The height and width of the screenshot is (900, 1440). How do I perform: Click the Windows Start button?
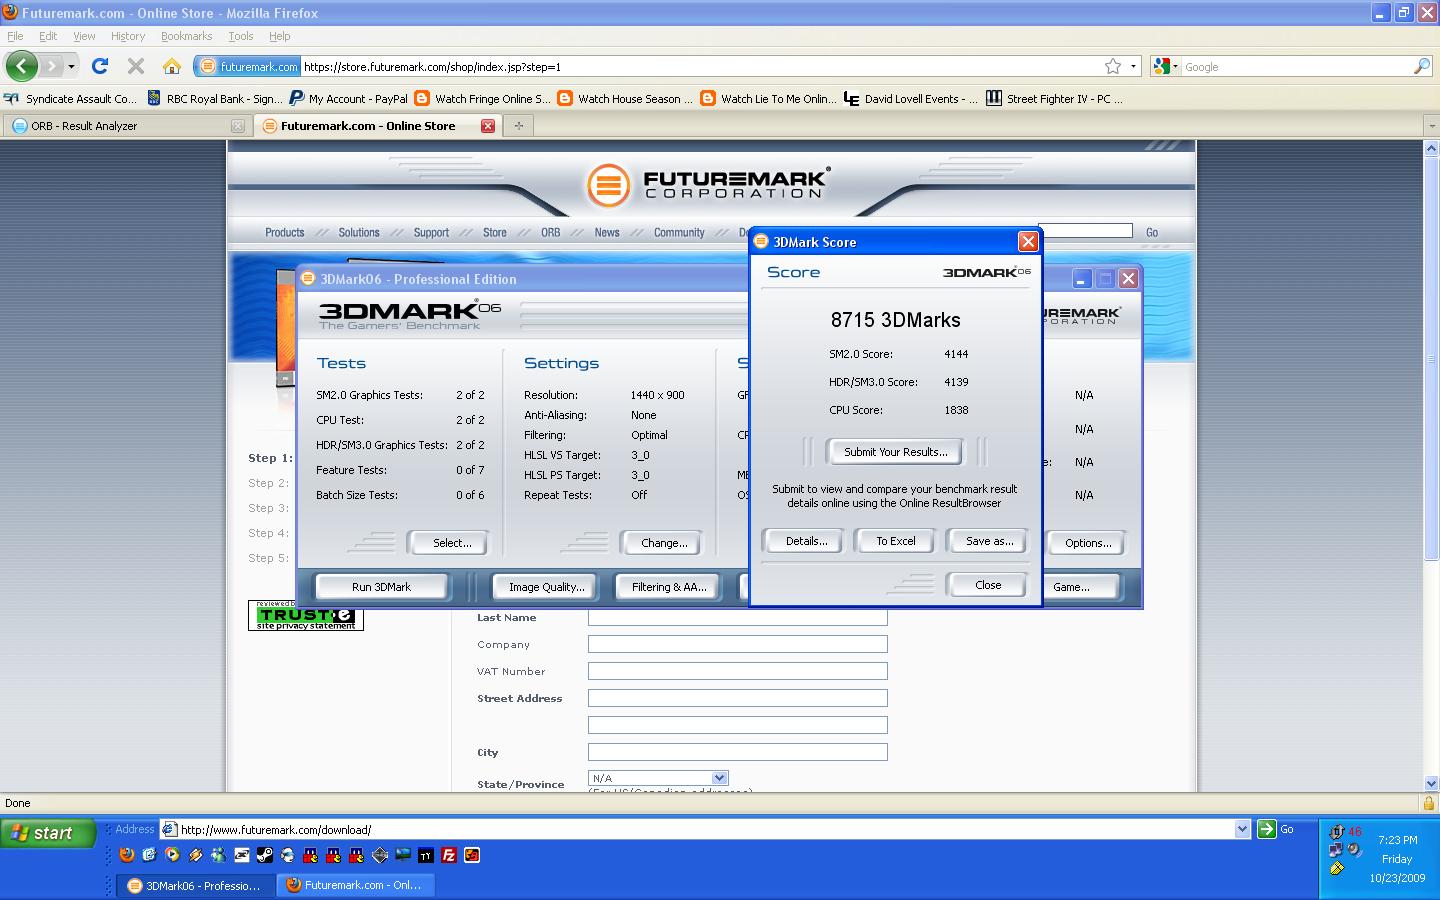coord(48,833)
